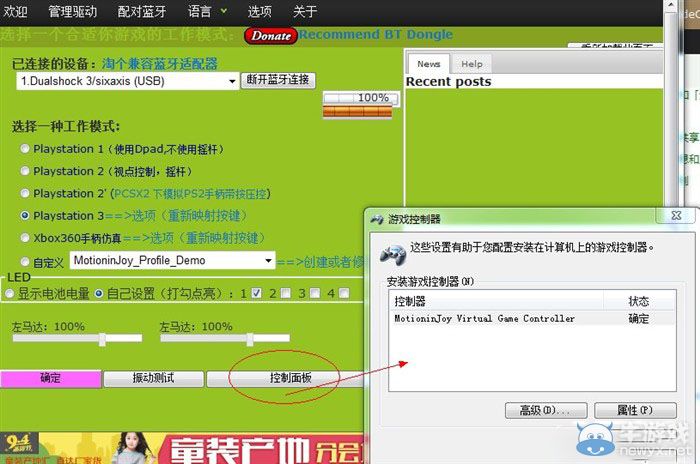Viewport: 700px width, 464px height.
Task: Open the 关于 menu
Action: (305, 11)
